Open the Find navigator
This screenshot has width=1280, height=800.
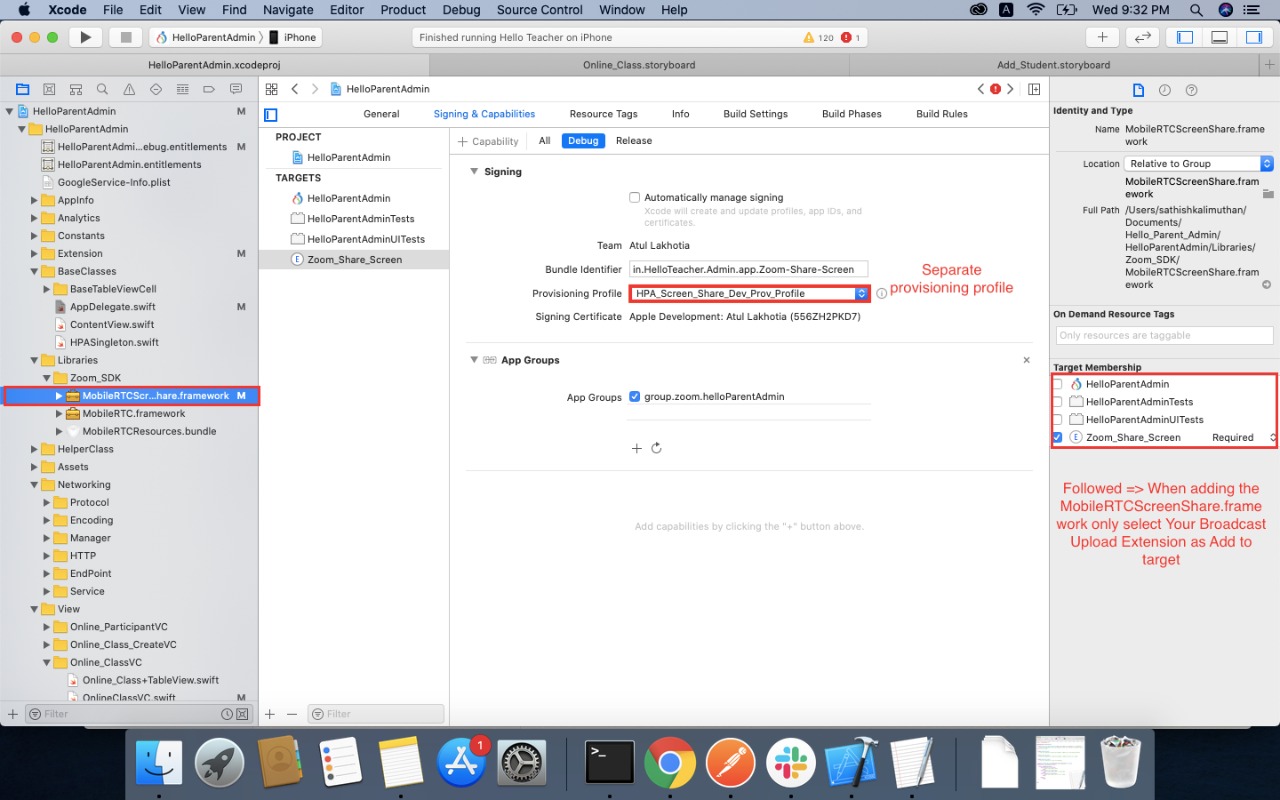click(x=102, y=89)
